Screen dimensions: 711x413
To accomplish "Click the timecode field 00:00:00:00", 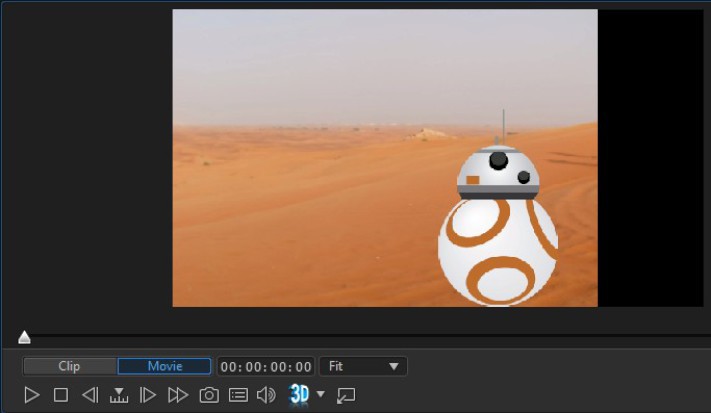I will coord(266,366).
